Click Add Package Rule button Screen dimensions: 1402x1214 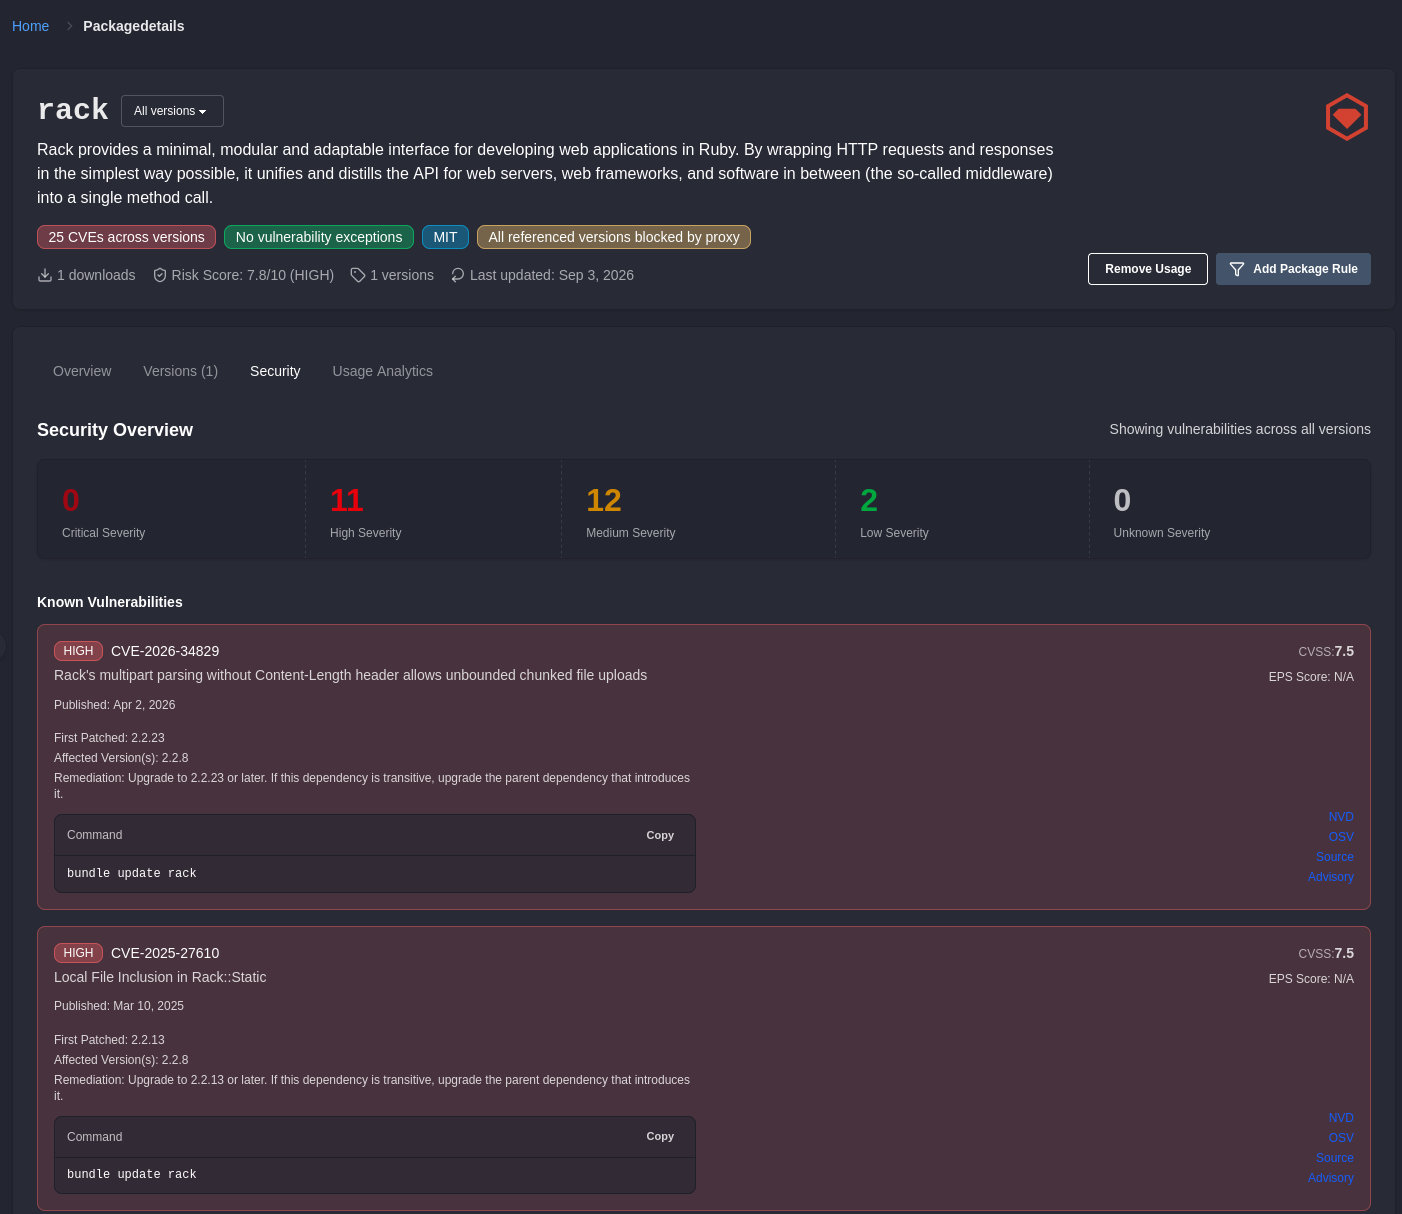click(1293, 269)
